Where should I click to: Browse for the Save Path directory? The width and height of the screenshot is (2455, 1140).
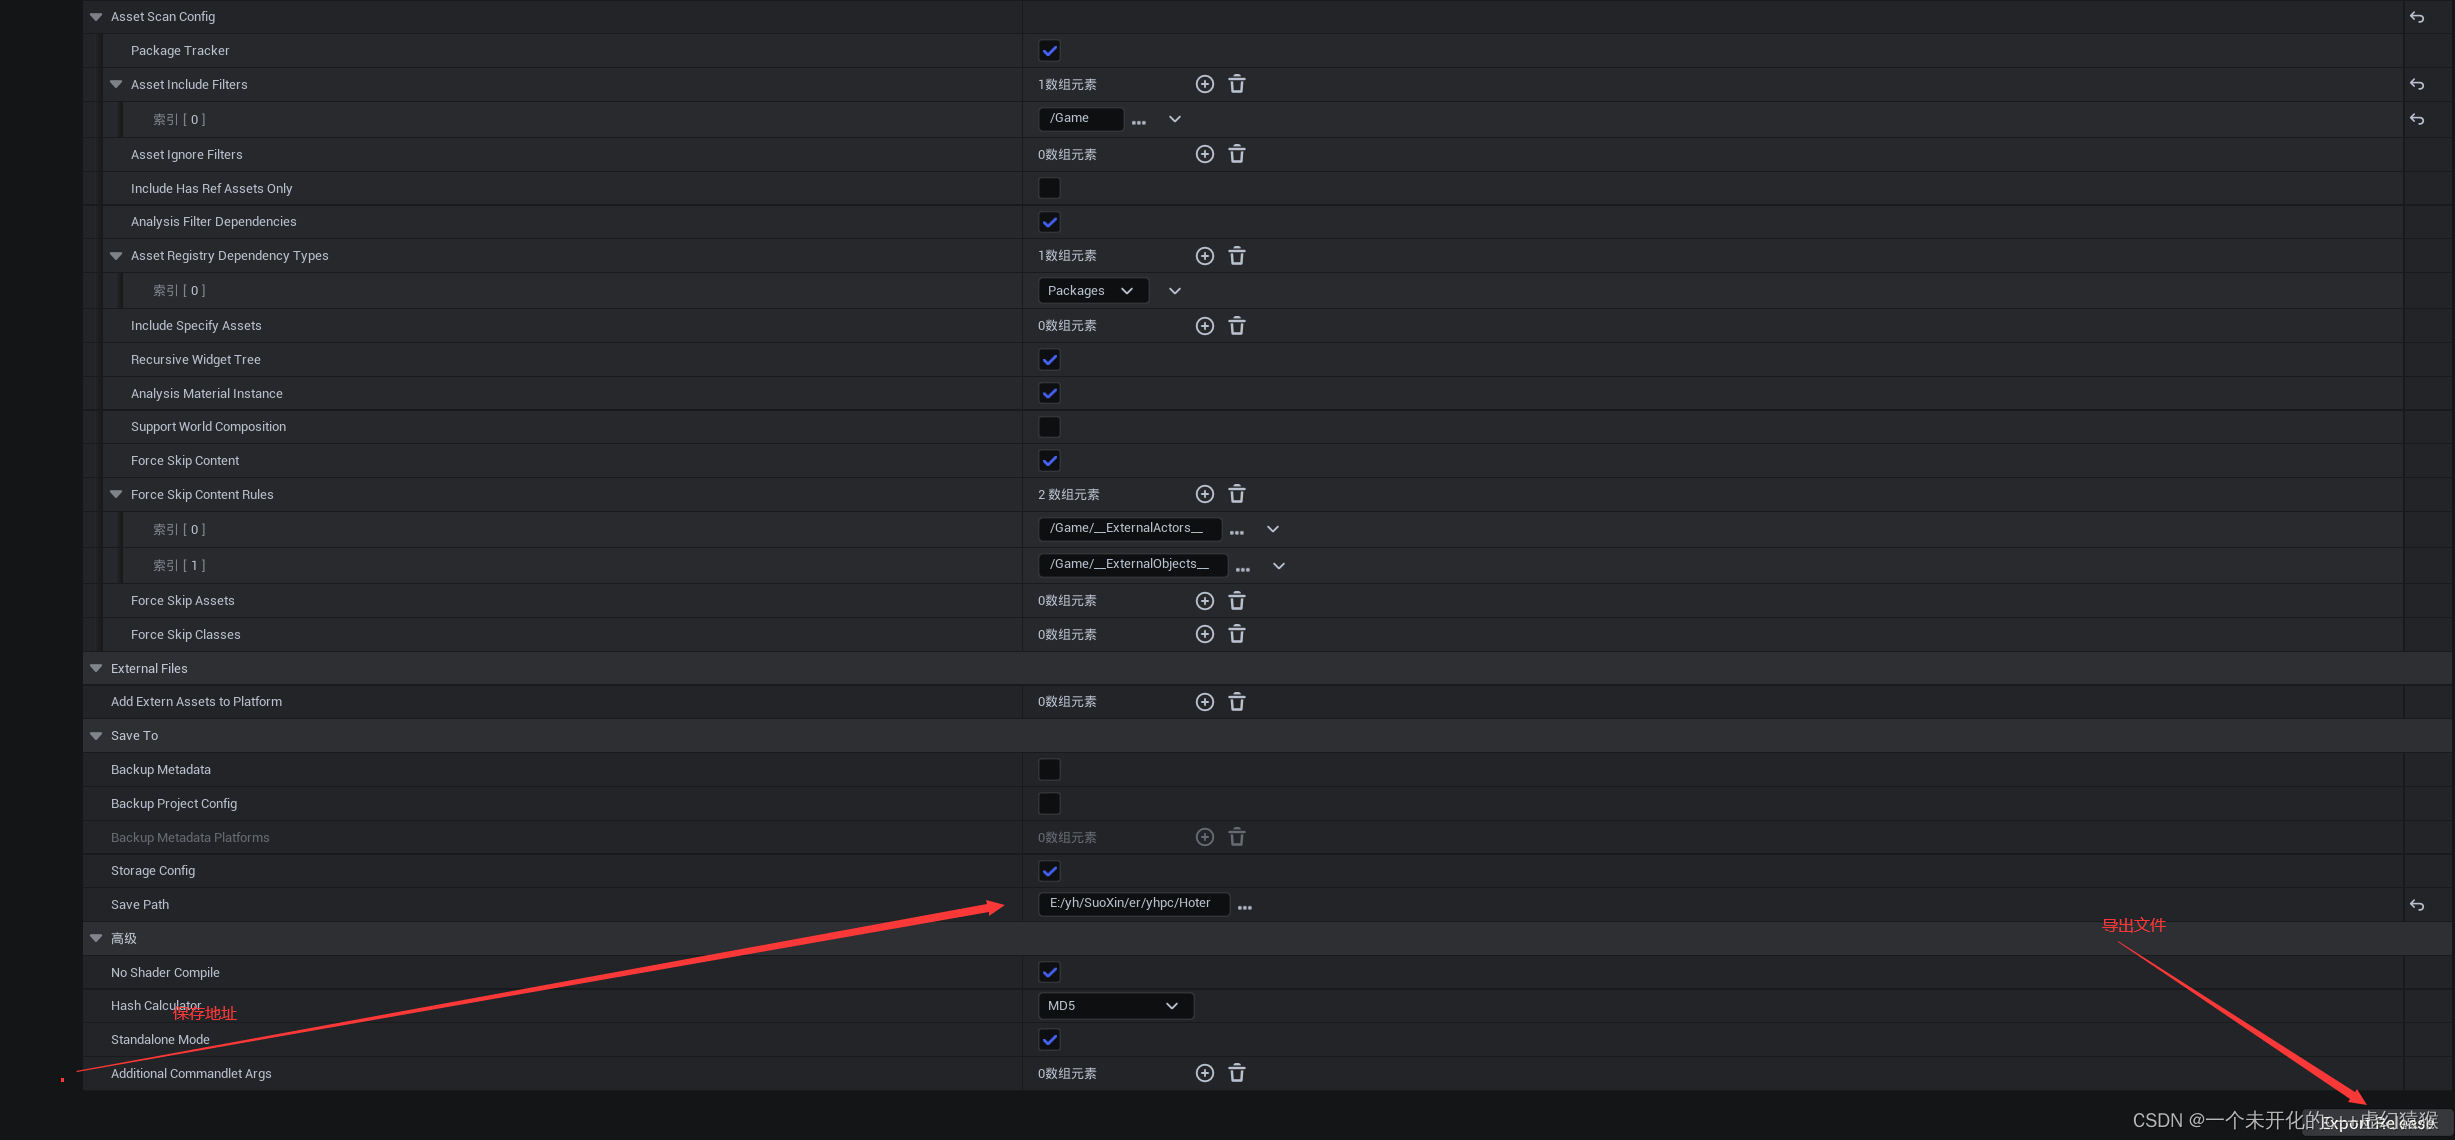pyautogui.click(x=1245, y=907)
